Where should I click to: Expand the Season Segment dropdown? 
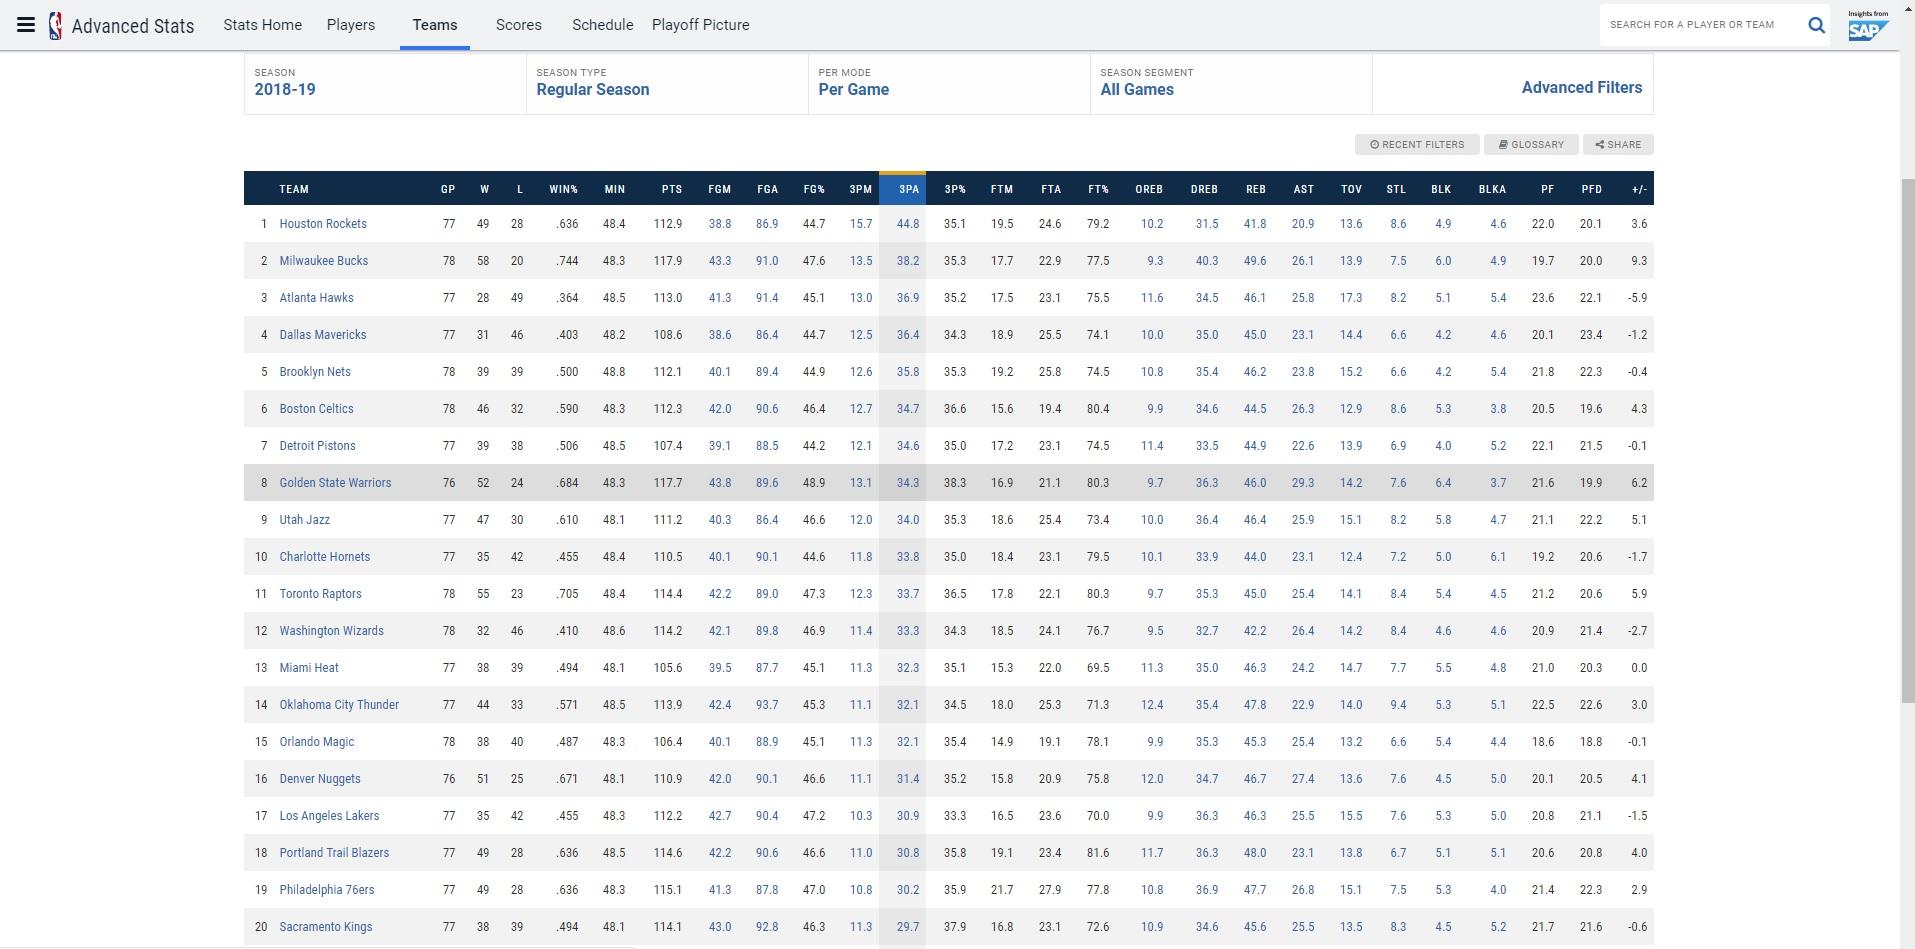pyautogui.click(x=1231, y=83)
